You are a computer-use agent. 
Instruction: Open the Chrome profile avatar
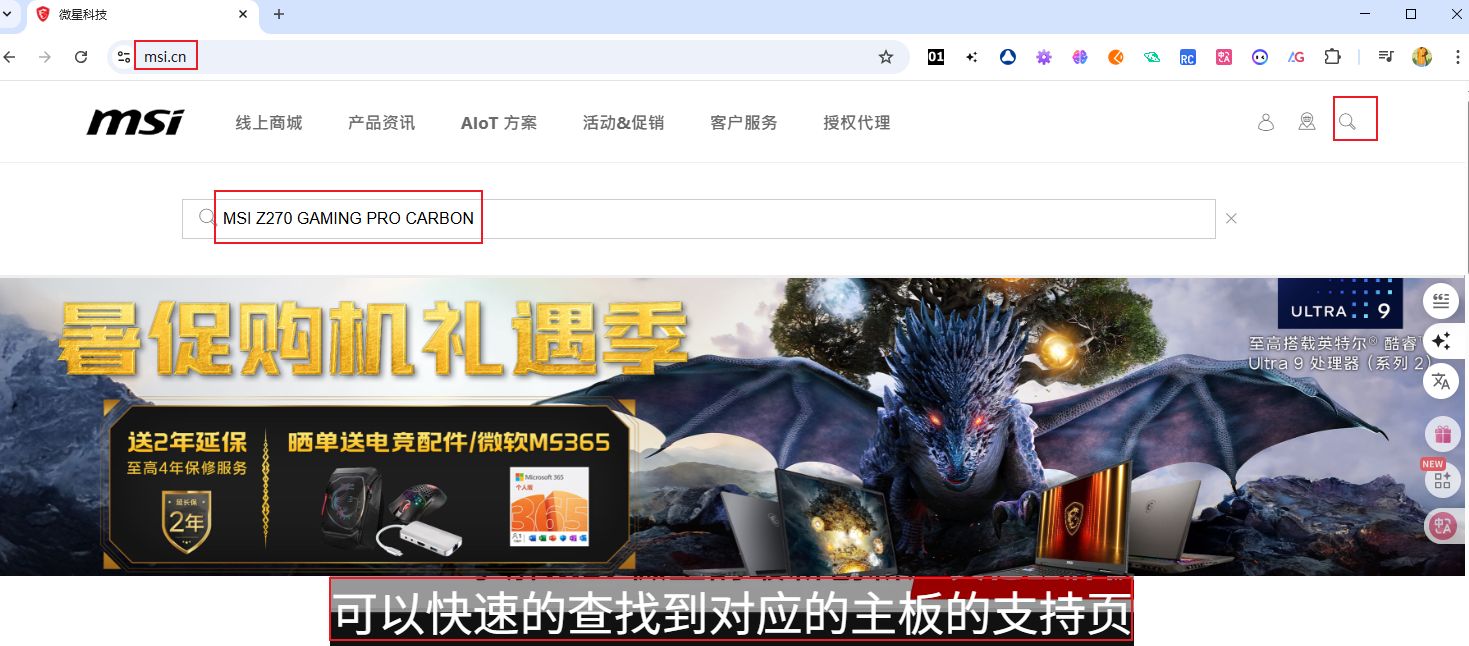[x=1422, y=57]
